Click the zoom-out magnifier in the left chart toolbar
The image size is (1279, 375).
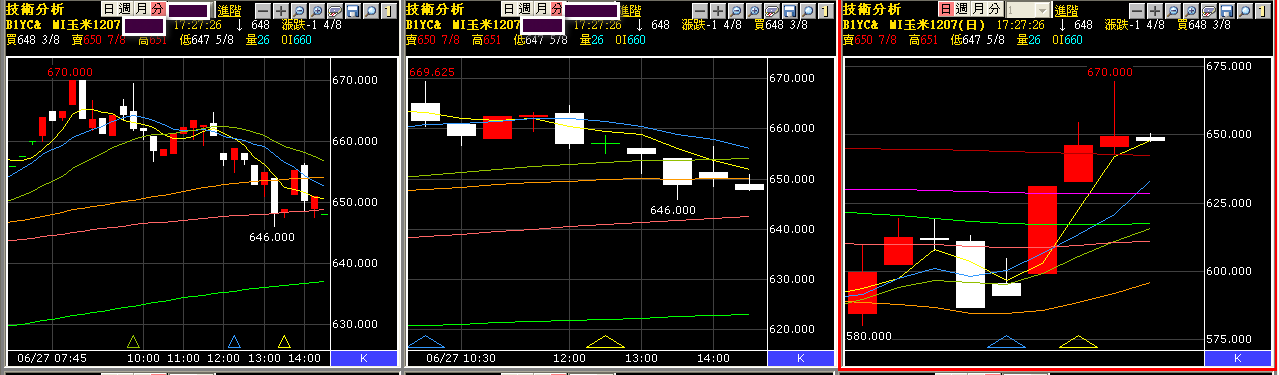tap(299, 11)
